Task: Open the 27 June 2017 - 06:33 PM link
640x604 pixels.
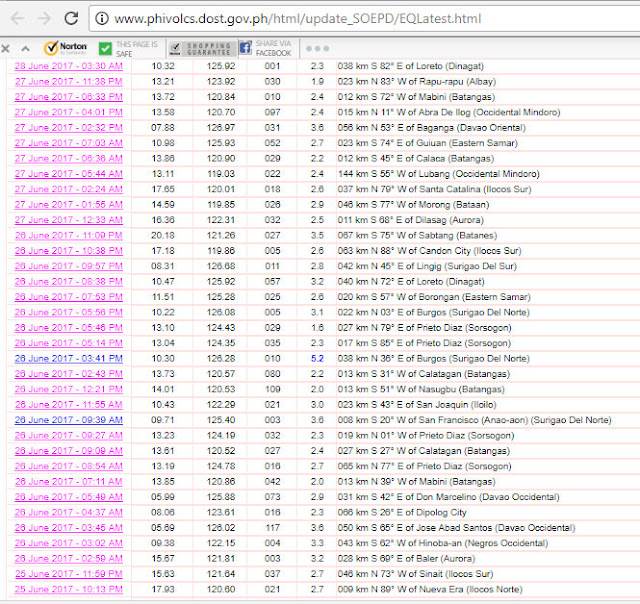Action: [x=69, y=97]
